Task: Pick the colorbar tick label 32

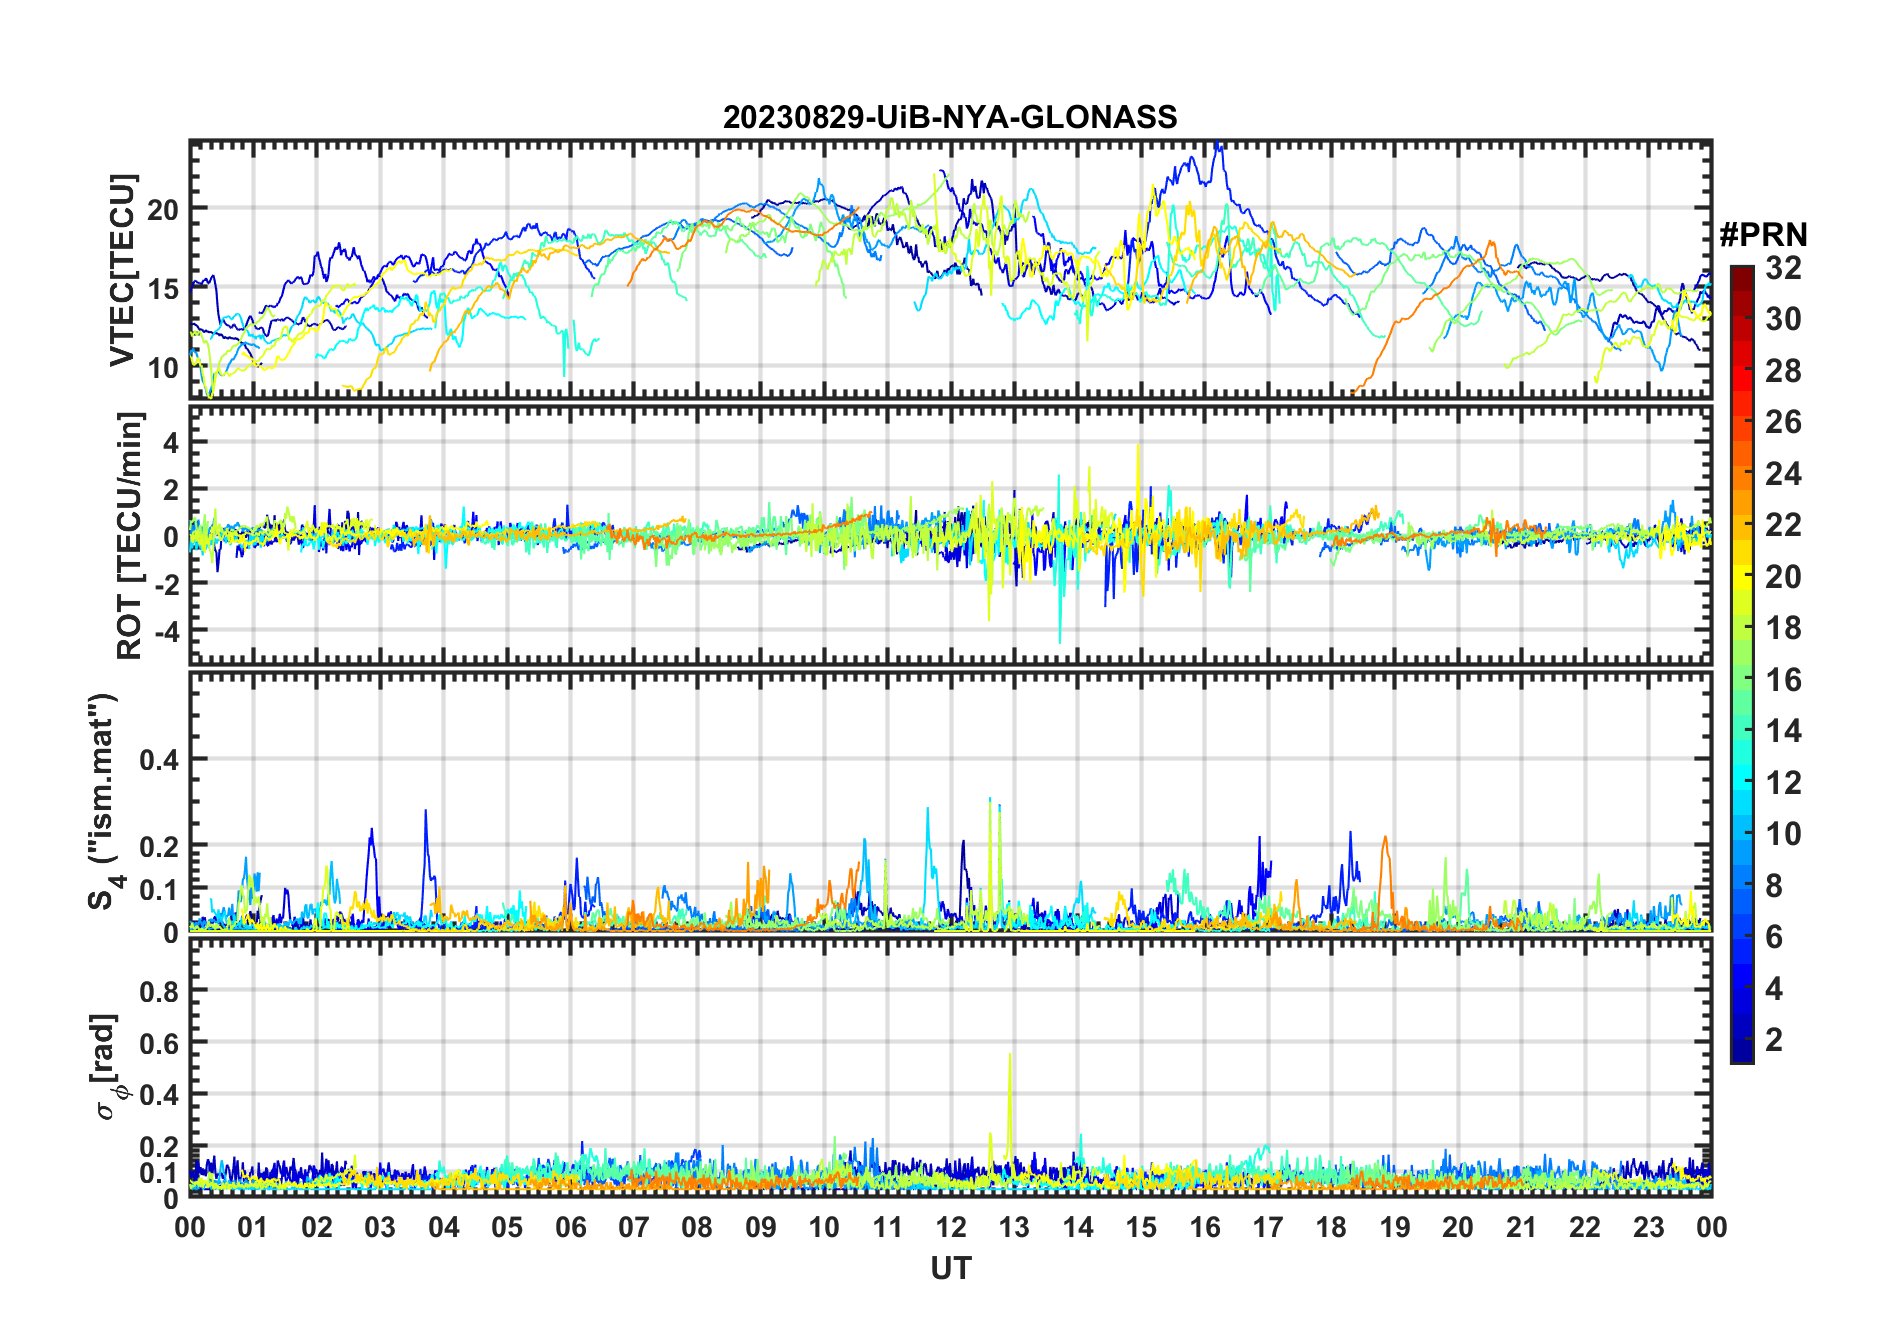Action: 1783,268
